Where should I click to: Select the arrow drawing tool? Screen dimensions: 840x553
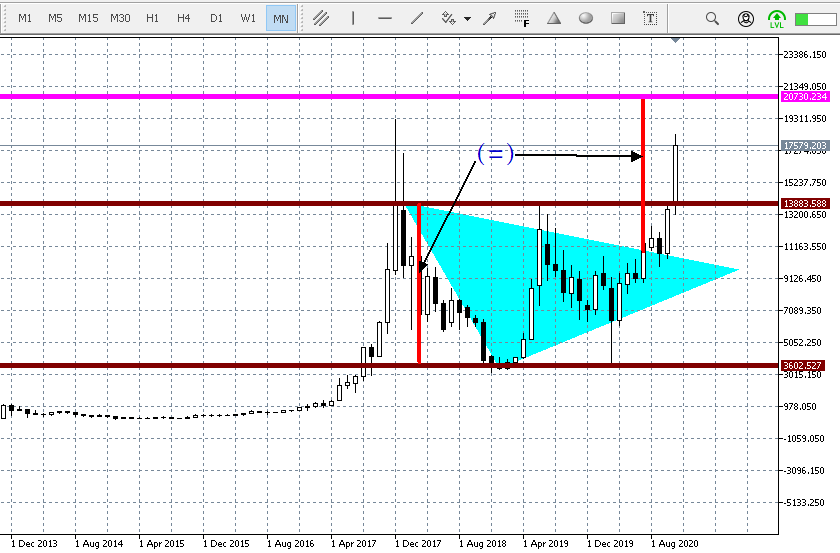click(x=490, y=18)
